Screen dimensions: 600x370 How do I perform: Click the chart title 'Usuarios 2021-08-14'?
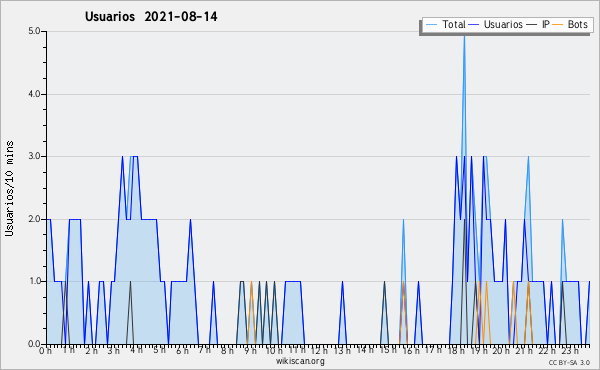click(151, 17)
